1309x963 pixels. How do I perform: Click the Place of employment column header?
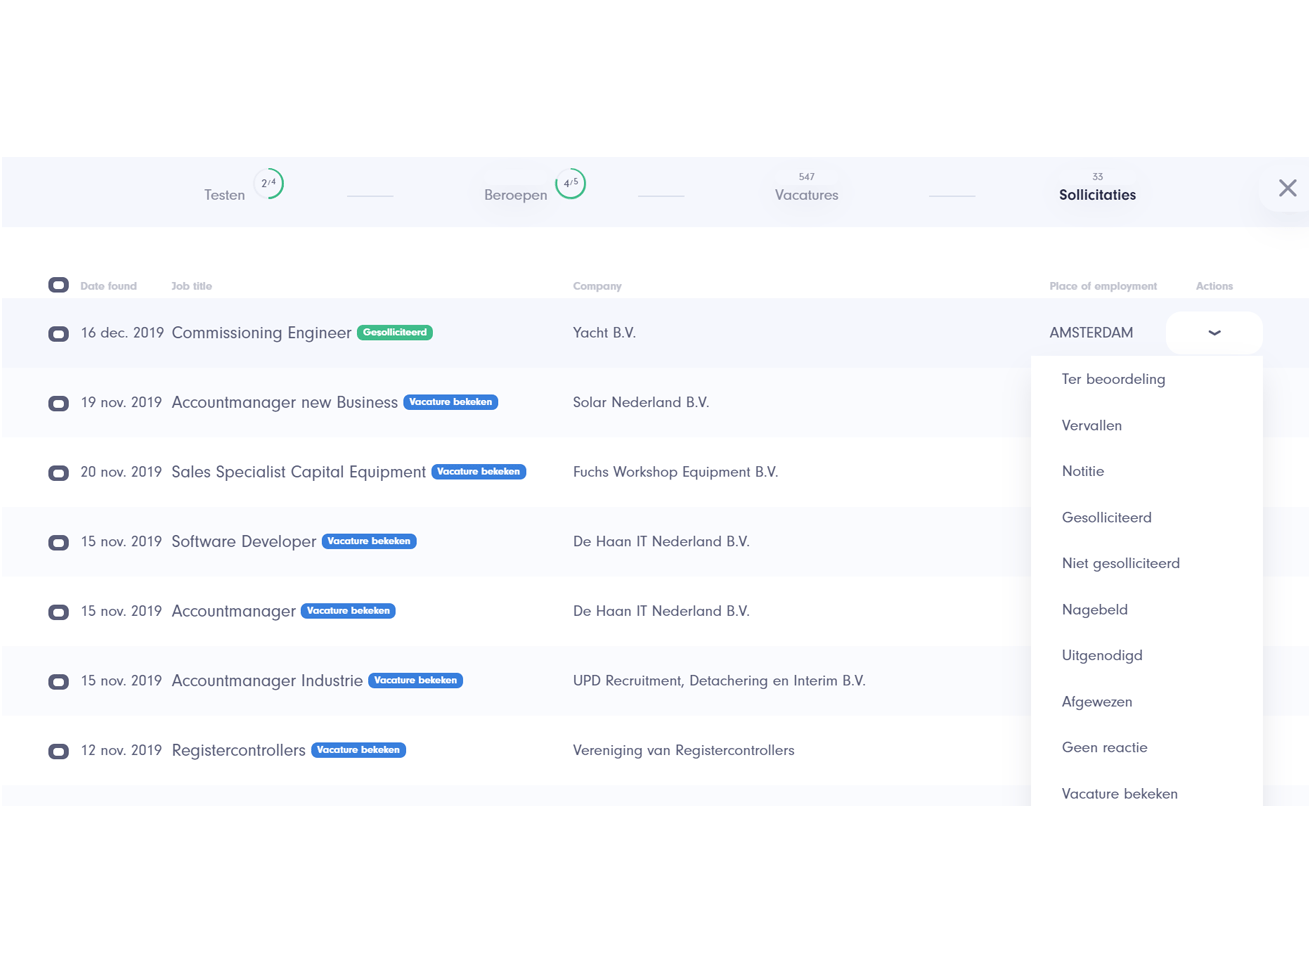pyautogui.click(x=1103, y=286)
